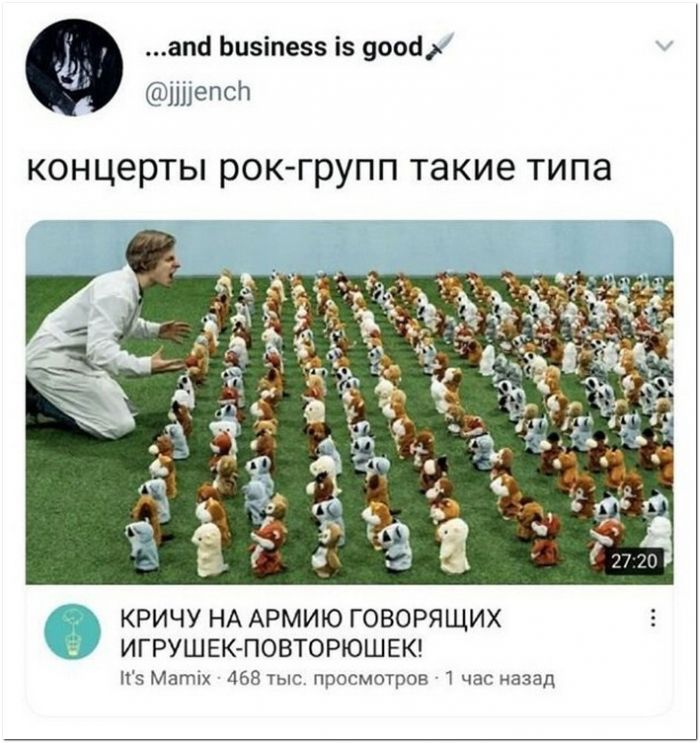Open the "...and business is good" display name

coord(285,47)
